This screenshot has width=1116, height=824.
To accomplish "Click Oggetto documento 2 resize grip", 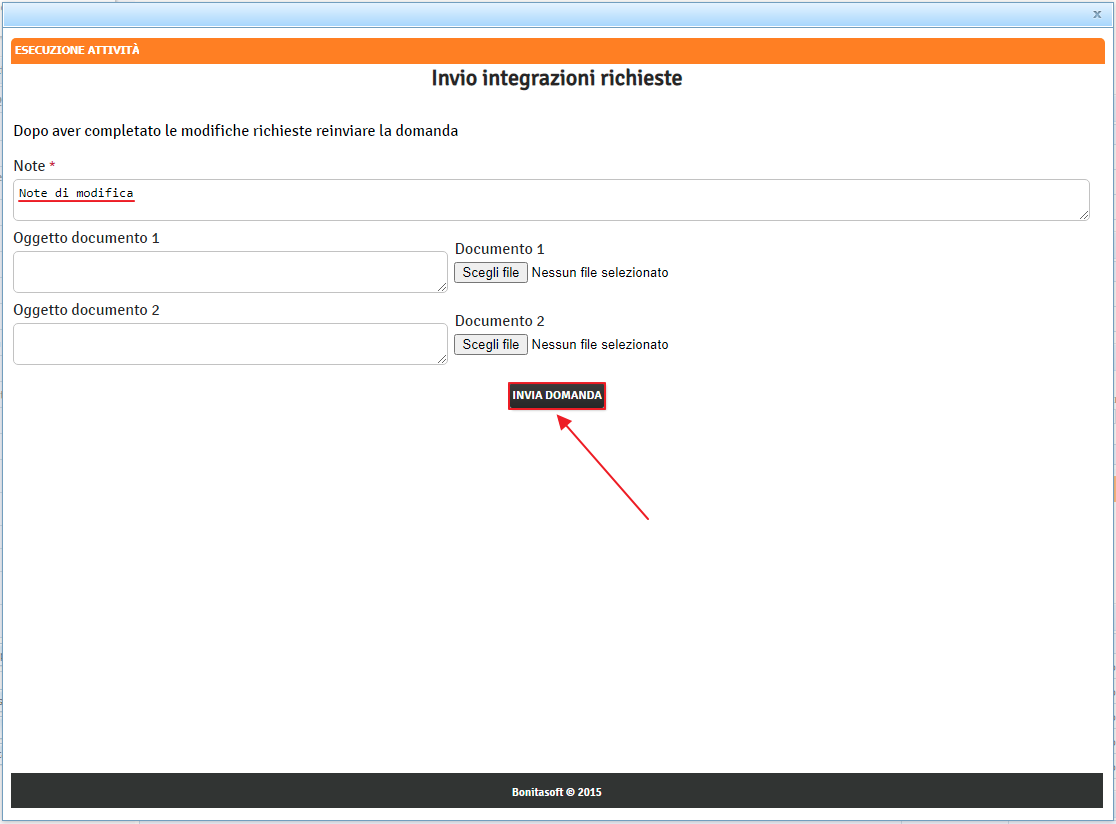I will tap(442, 359).
